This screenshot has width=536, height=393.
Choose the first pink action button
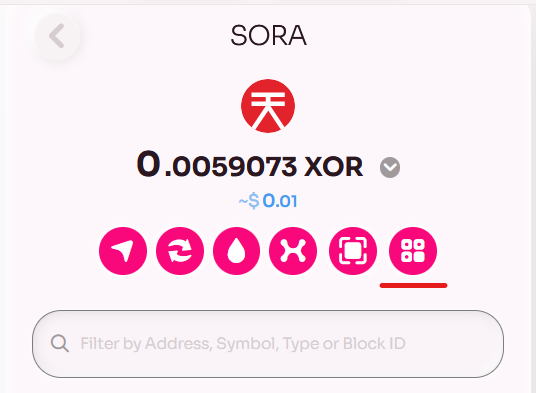tap(123, 251)
